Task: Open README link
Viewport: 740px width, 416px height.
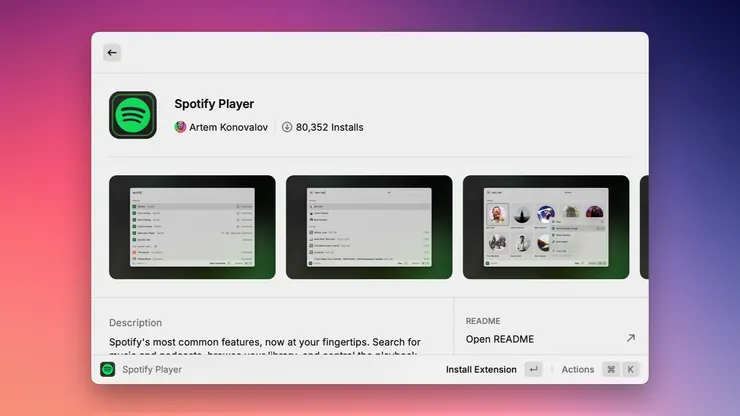Action: click(x=500, y=339)
